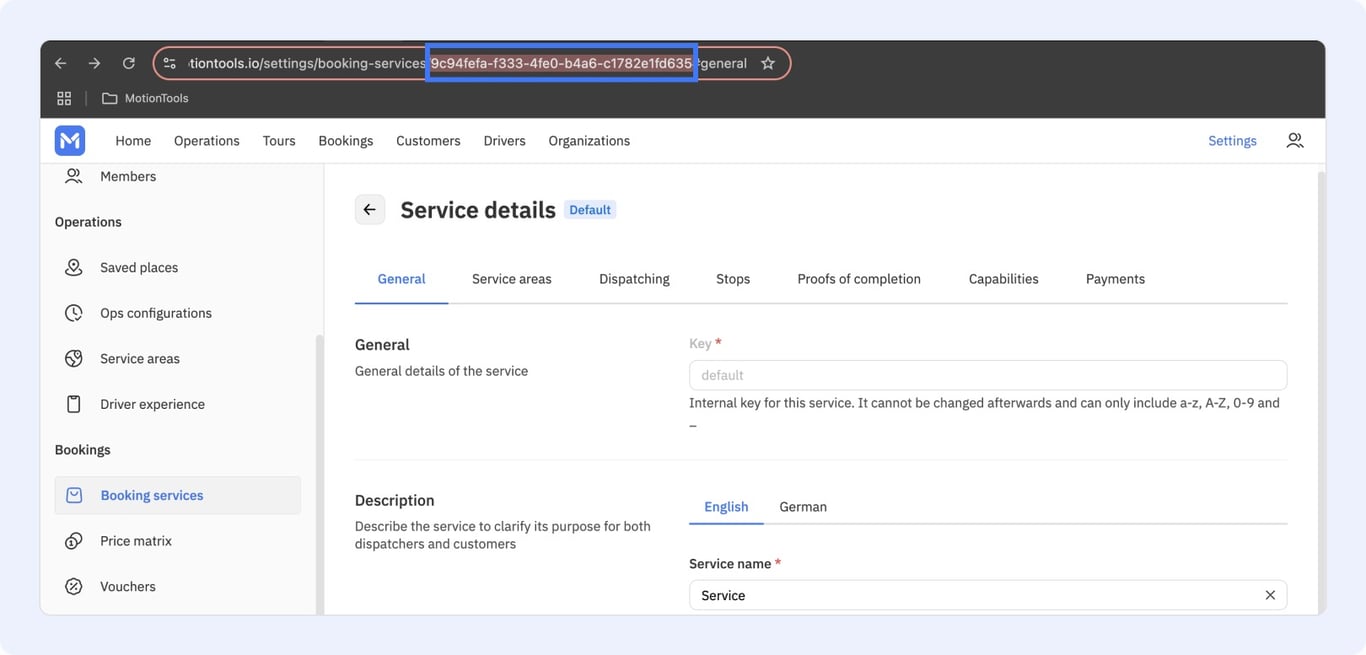Switch to the Payments tab
Viewport: 1366px width, 655px height.
pos(1115,279)
